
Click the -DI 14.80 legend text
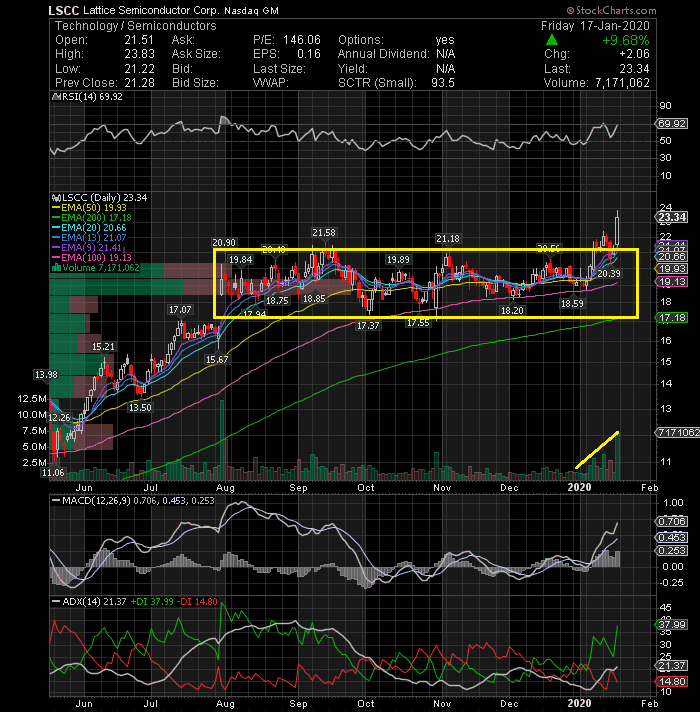click(197, 602)
